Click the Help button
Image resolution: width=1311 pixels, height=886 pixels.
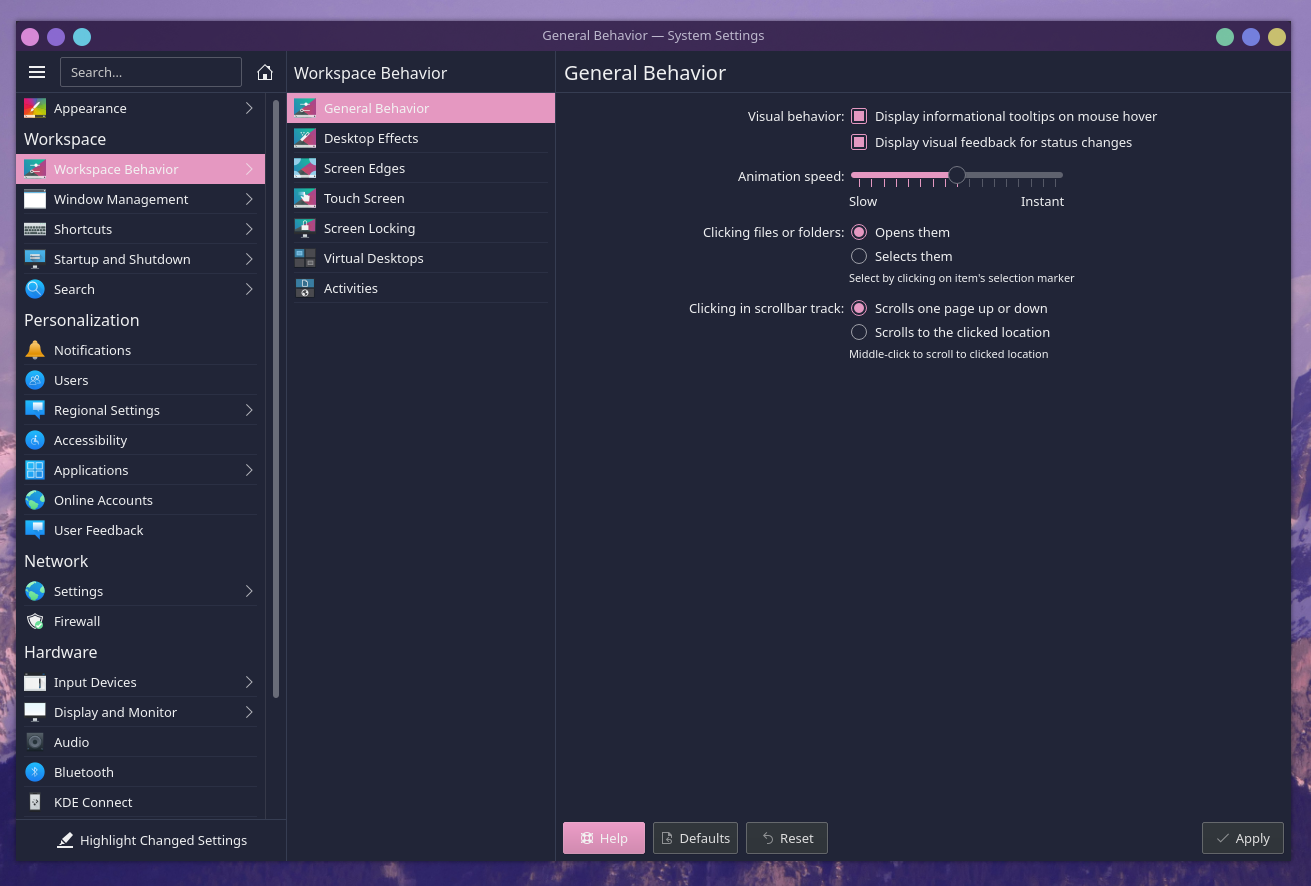(x=604, y=838)
